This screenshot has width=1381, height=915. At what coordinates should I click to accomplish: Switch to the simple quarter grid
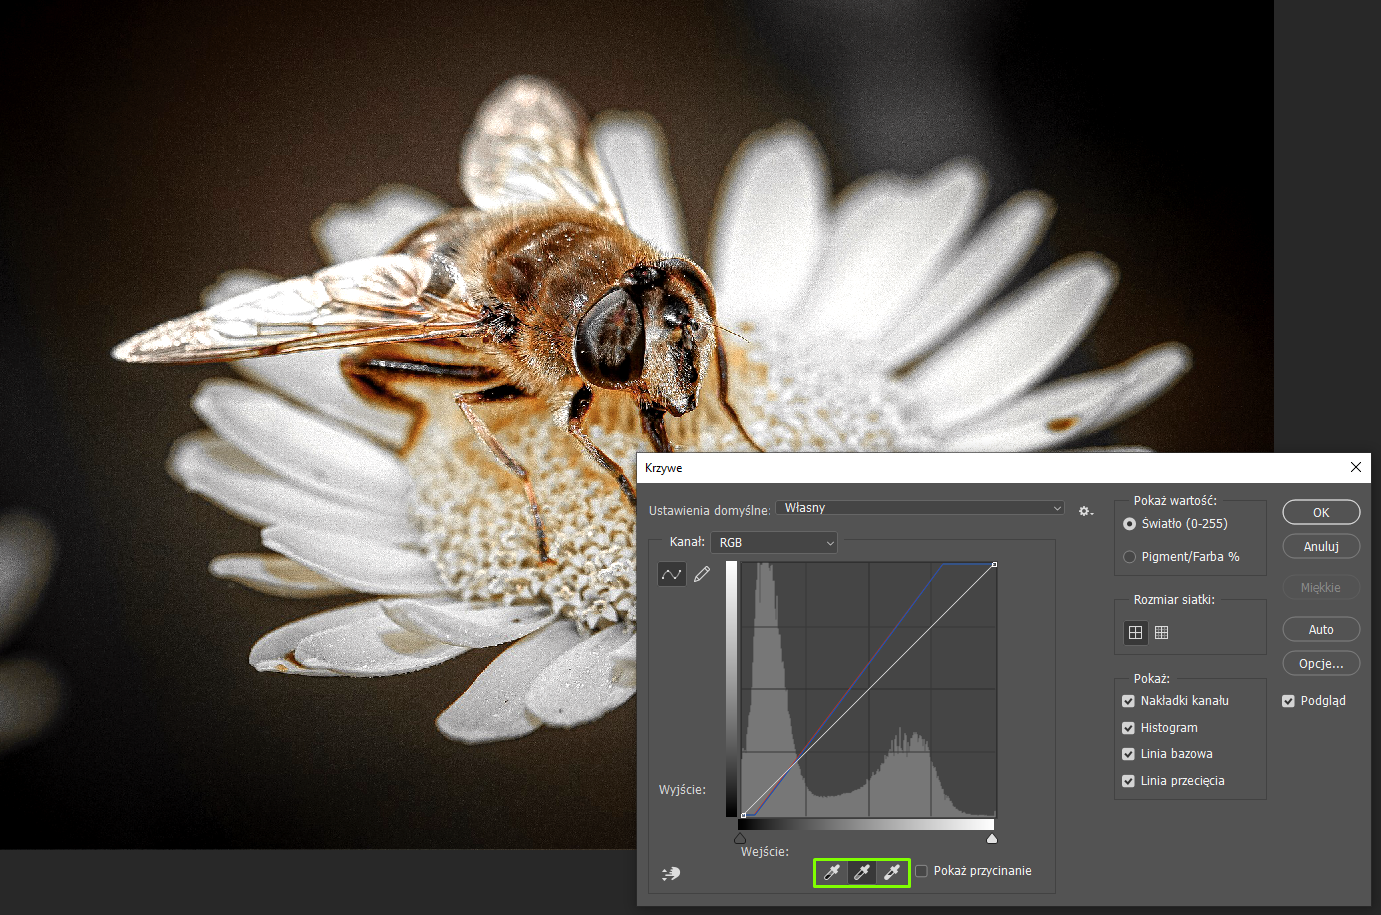(1135, 632)
